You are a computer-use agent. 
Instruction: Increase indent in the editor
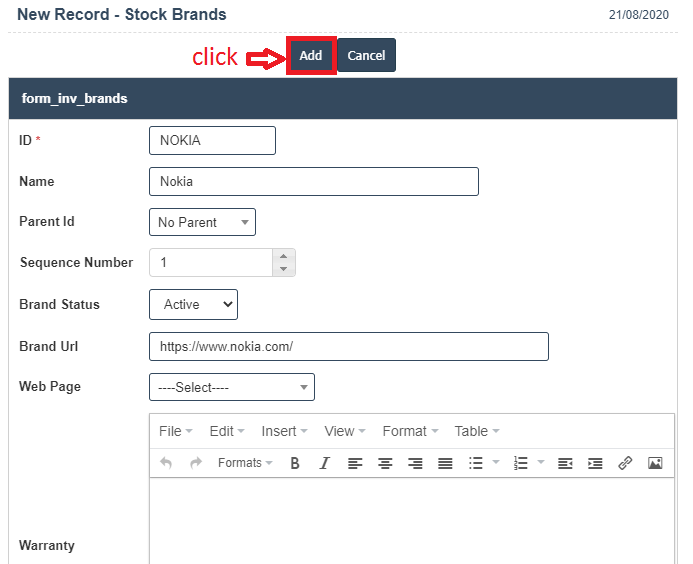(595, 463)
